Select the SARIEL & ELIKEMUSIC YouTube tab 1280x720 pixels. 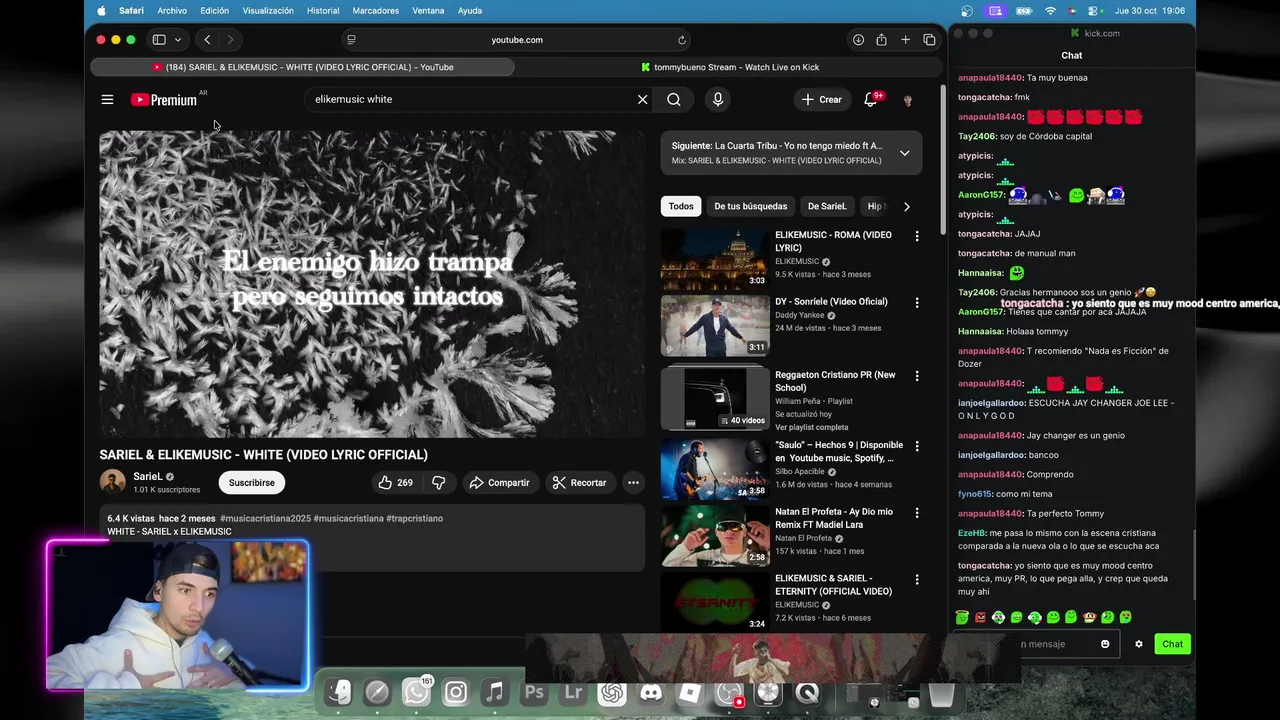(x=302, y=67)
